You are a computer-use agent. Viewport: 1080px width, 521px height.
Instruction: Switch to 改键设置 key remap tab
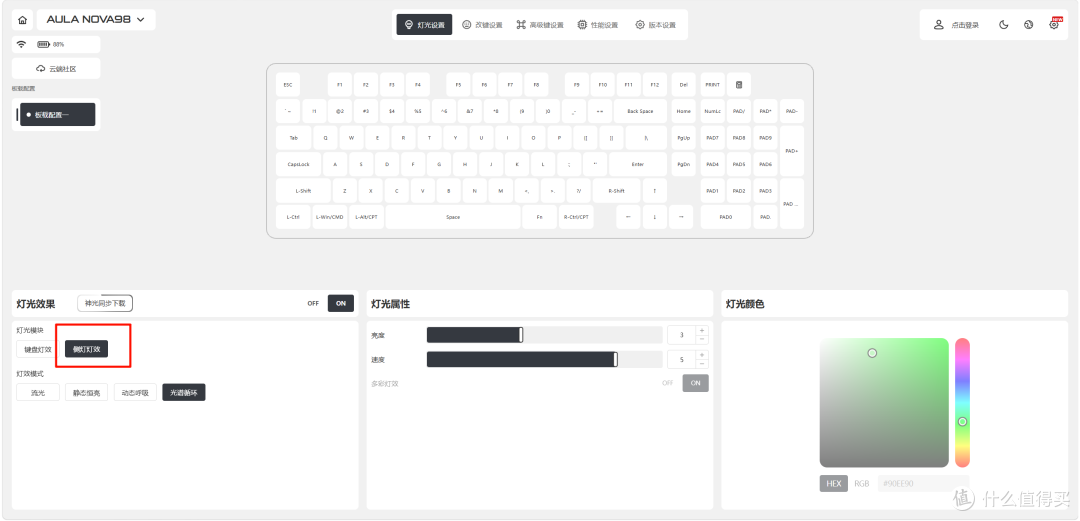[x=482, y=25]
